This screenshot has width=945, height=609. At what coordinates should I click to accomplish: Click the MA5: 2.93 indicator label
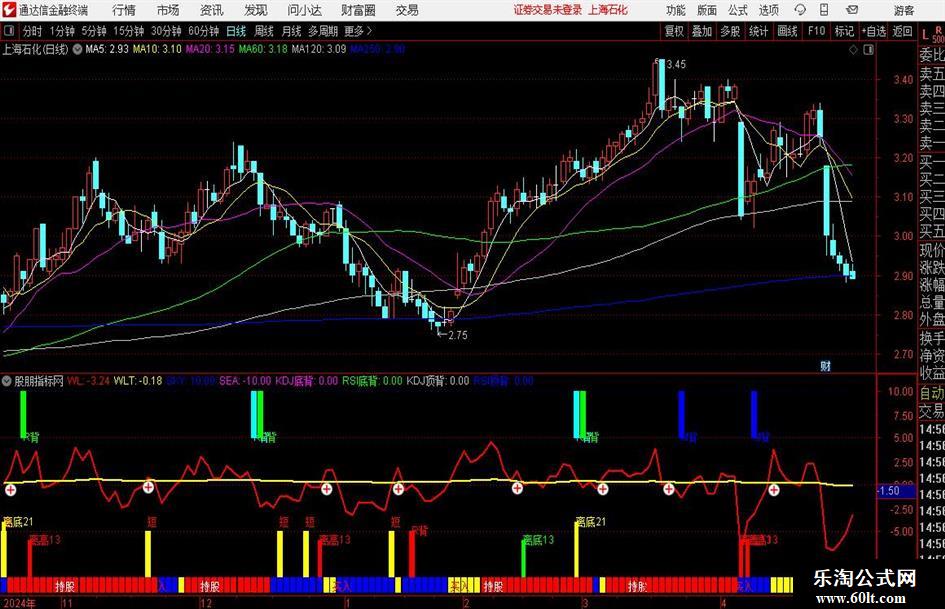point(107,49)
